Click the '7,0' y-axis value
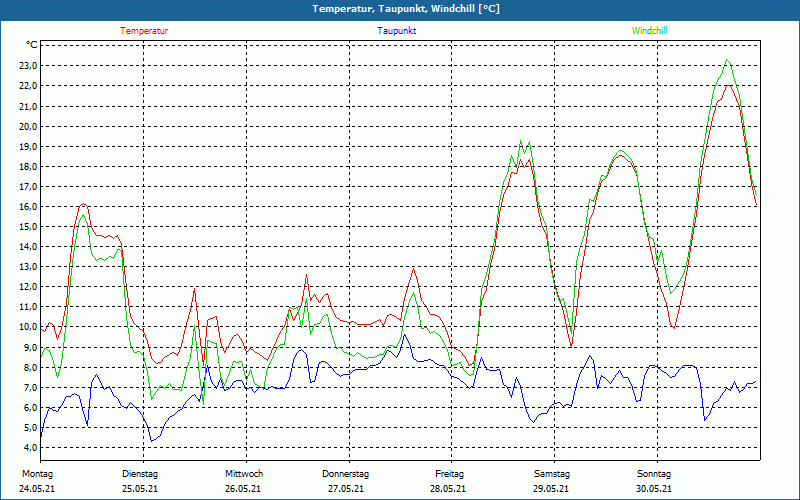Viewport: 800px width, 500px height. pyautogui.click(x=30, y=387)
